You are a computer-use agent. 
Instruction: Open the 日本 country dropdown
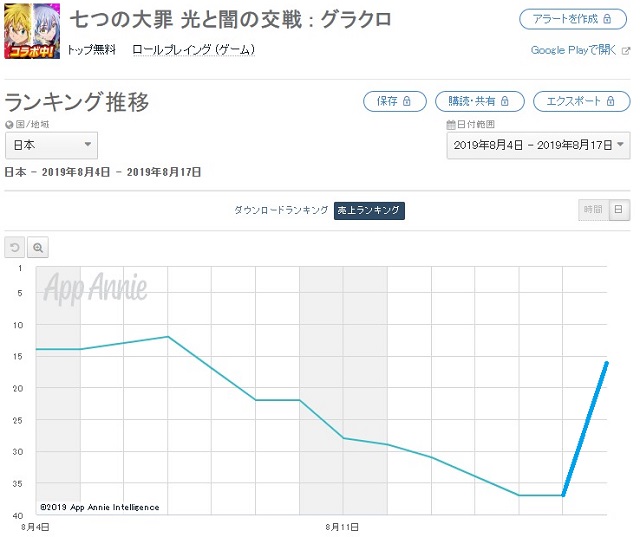click(x=51, y=145)
